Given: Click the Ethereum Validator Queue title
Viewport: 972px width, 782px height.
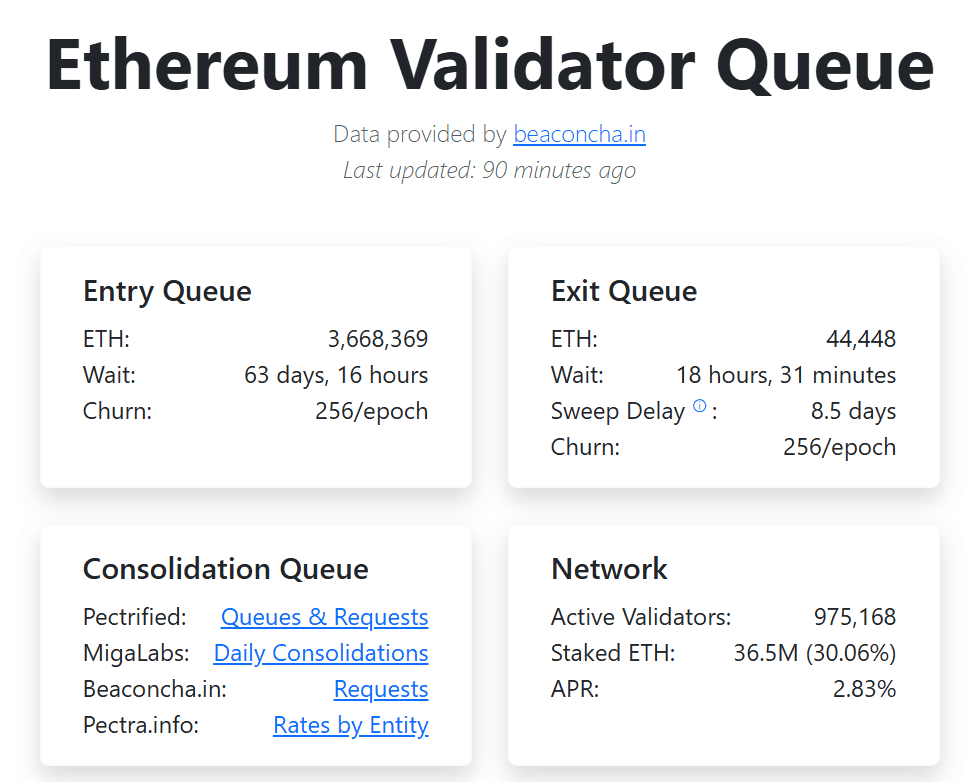Looking at the screenshot, I should [486, 66].
